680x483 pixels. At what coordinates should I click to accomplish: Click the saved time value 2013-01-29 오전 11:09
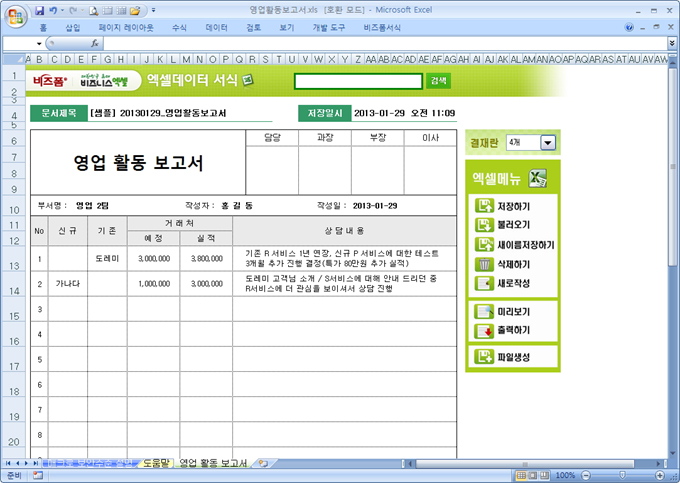click(x=404, y=113)
